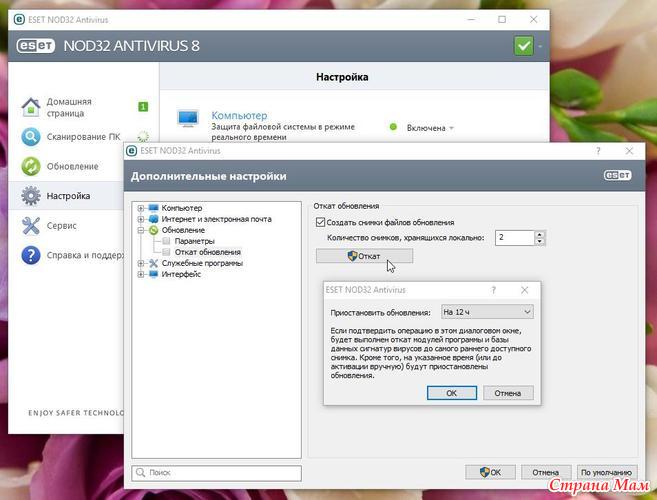The image size is (657, 500).
Task: Click the green protection status checkmark icon
Action: coord(523,46)
